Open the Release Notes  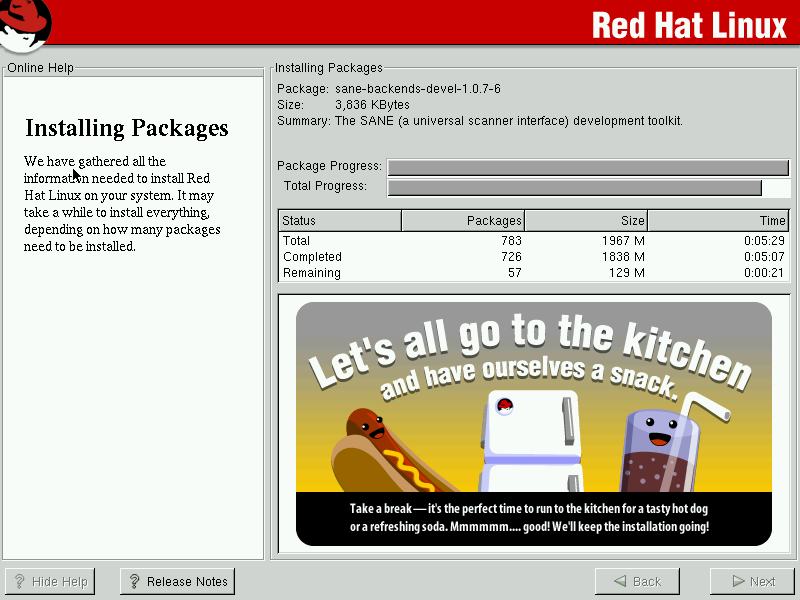[178, 581]
